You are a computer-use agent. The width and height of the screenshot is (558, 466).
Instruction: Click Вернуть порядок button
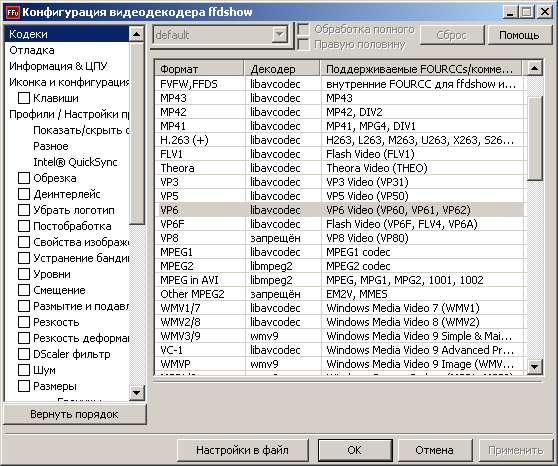pyautogui.click(x=74, y=414)
